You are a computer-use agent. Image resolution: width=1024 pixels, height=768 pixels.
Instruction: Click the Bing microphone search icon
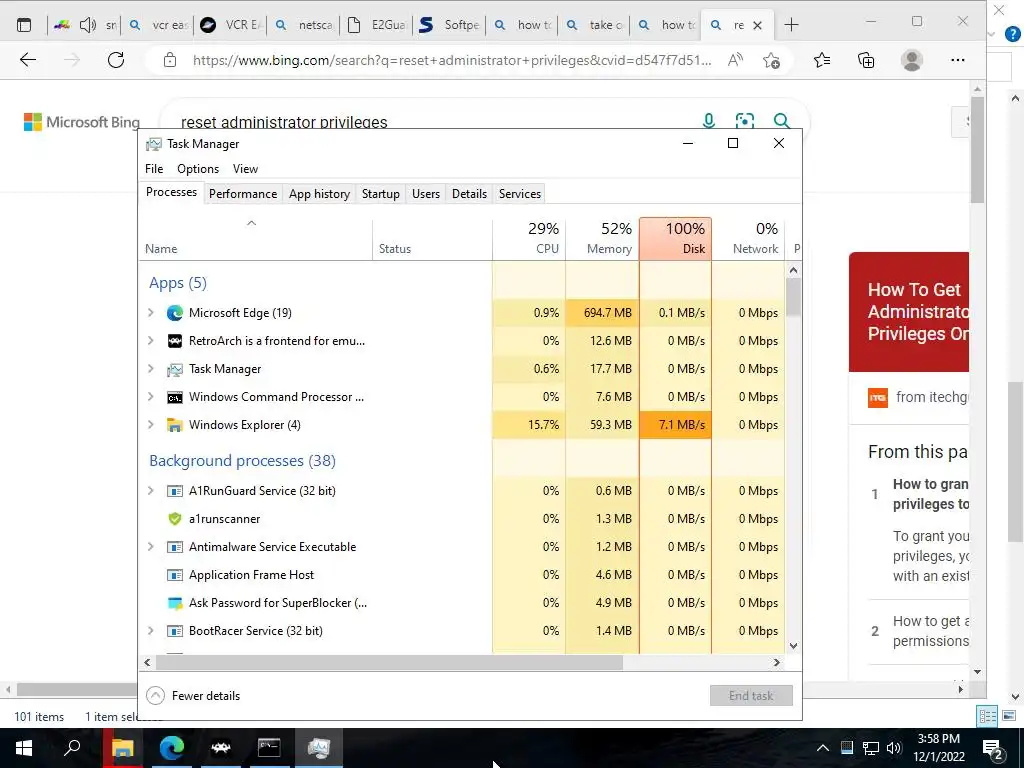(x=709, y=121)
